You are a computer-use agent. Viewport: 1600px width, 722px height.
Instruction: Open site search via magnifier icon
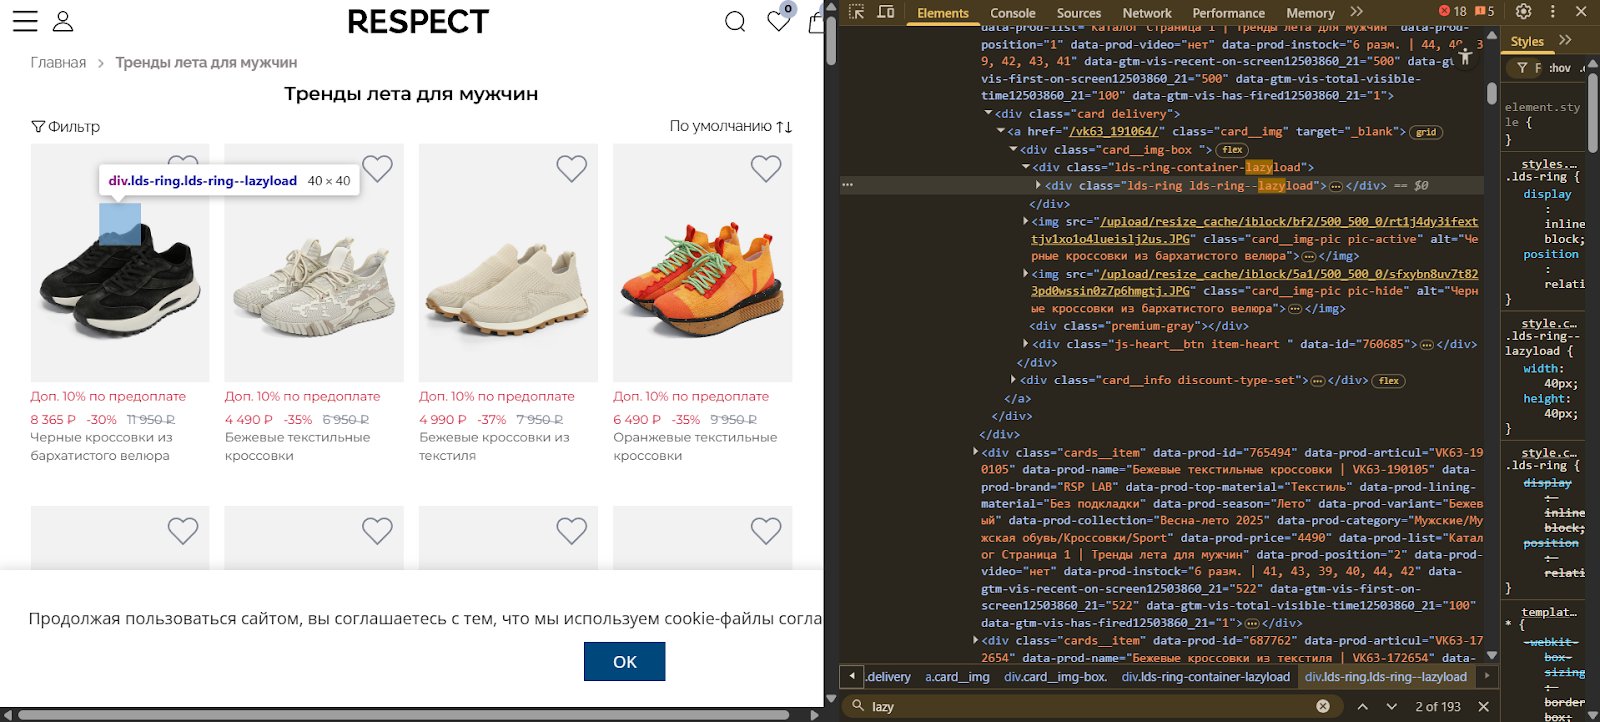click(735, 21)
